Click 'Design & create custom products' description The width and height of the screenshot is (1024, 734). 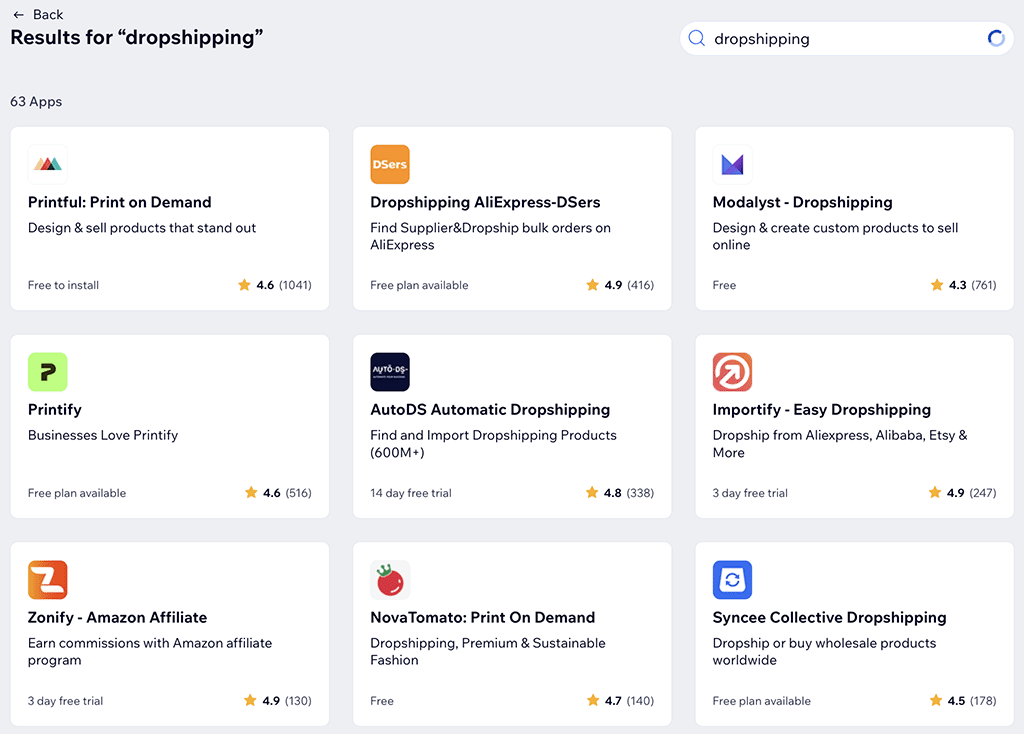pos(835,236)
